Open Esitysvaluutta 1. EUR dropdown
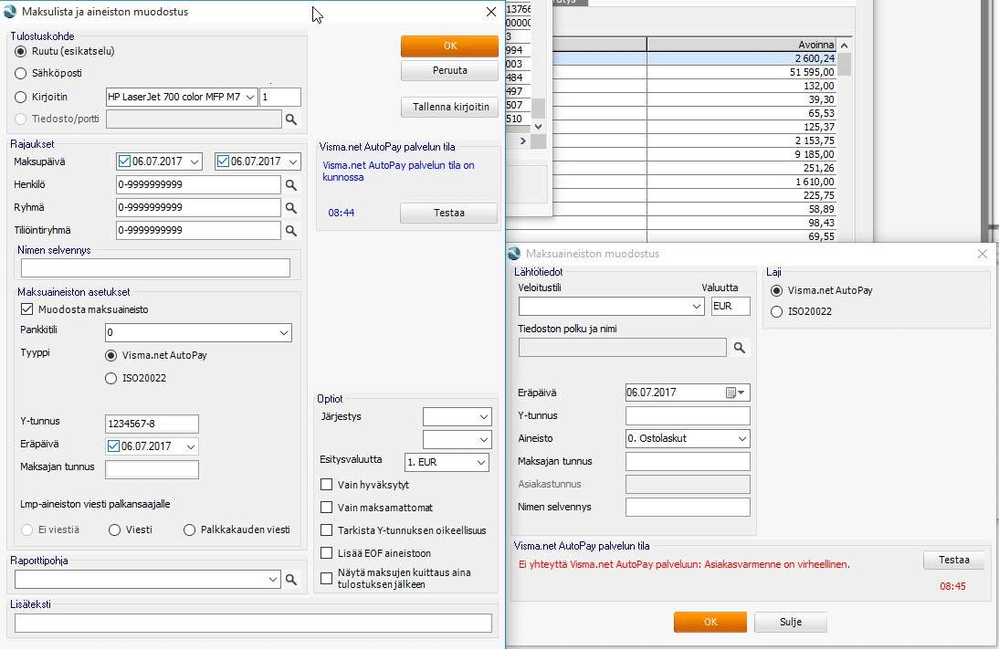This screenshot has width=999, height=649. pyautogui.click(x=481, y=462)
